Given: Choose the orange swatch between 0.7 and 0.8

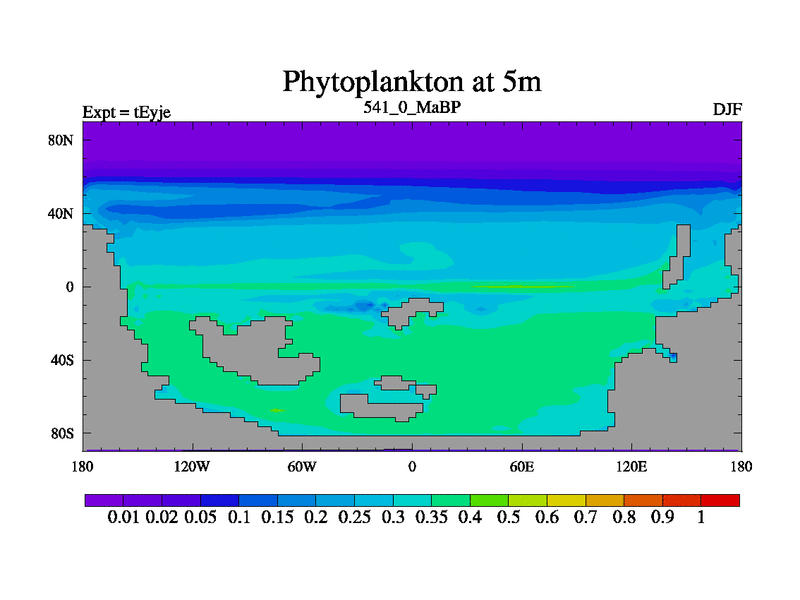Looking at the screenshot, I should click(605, 500).
